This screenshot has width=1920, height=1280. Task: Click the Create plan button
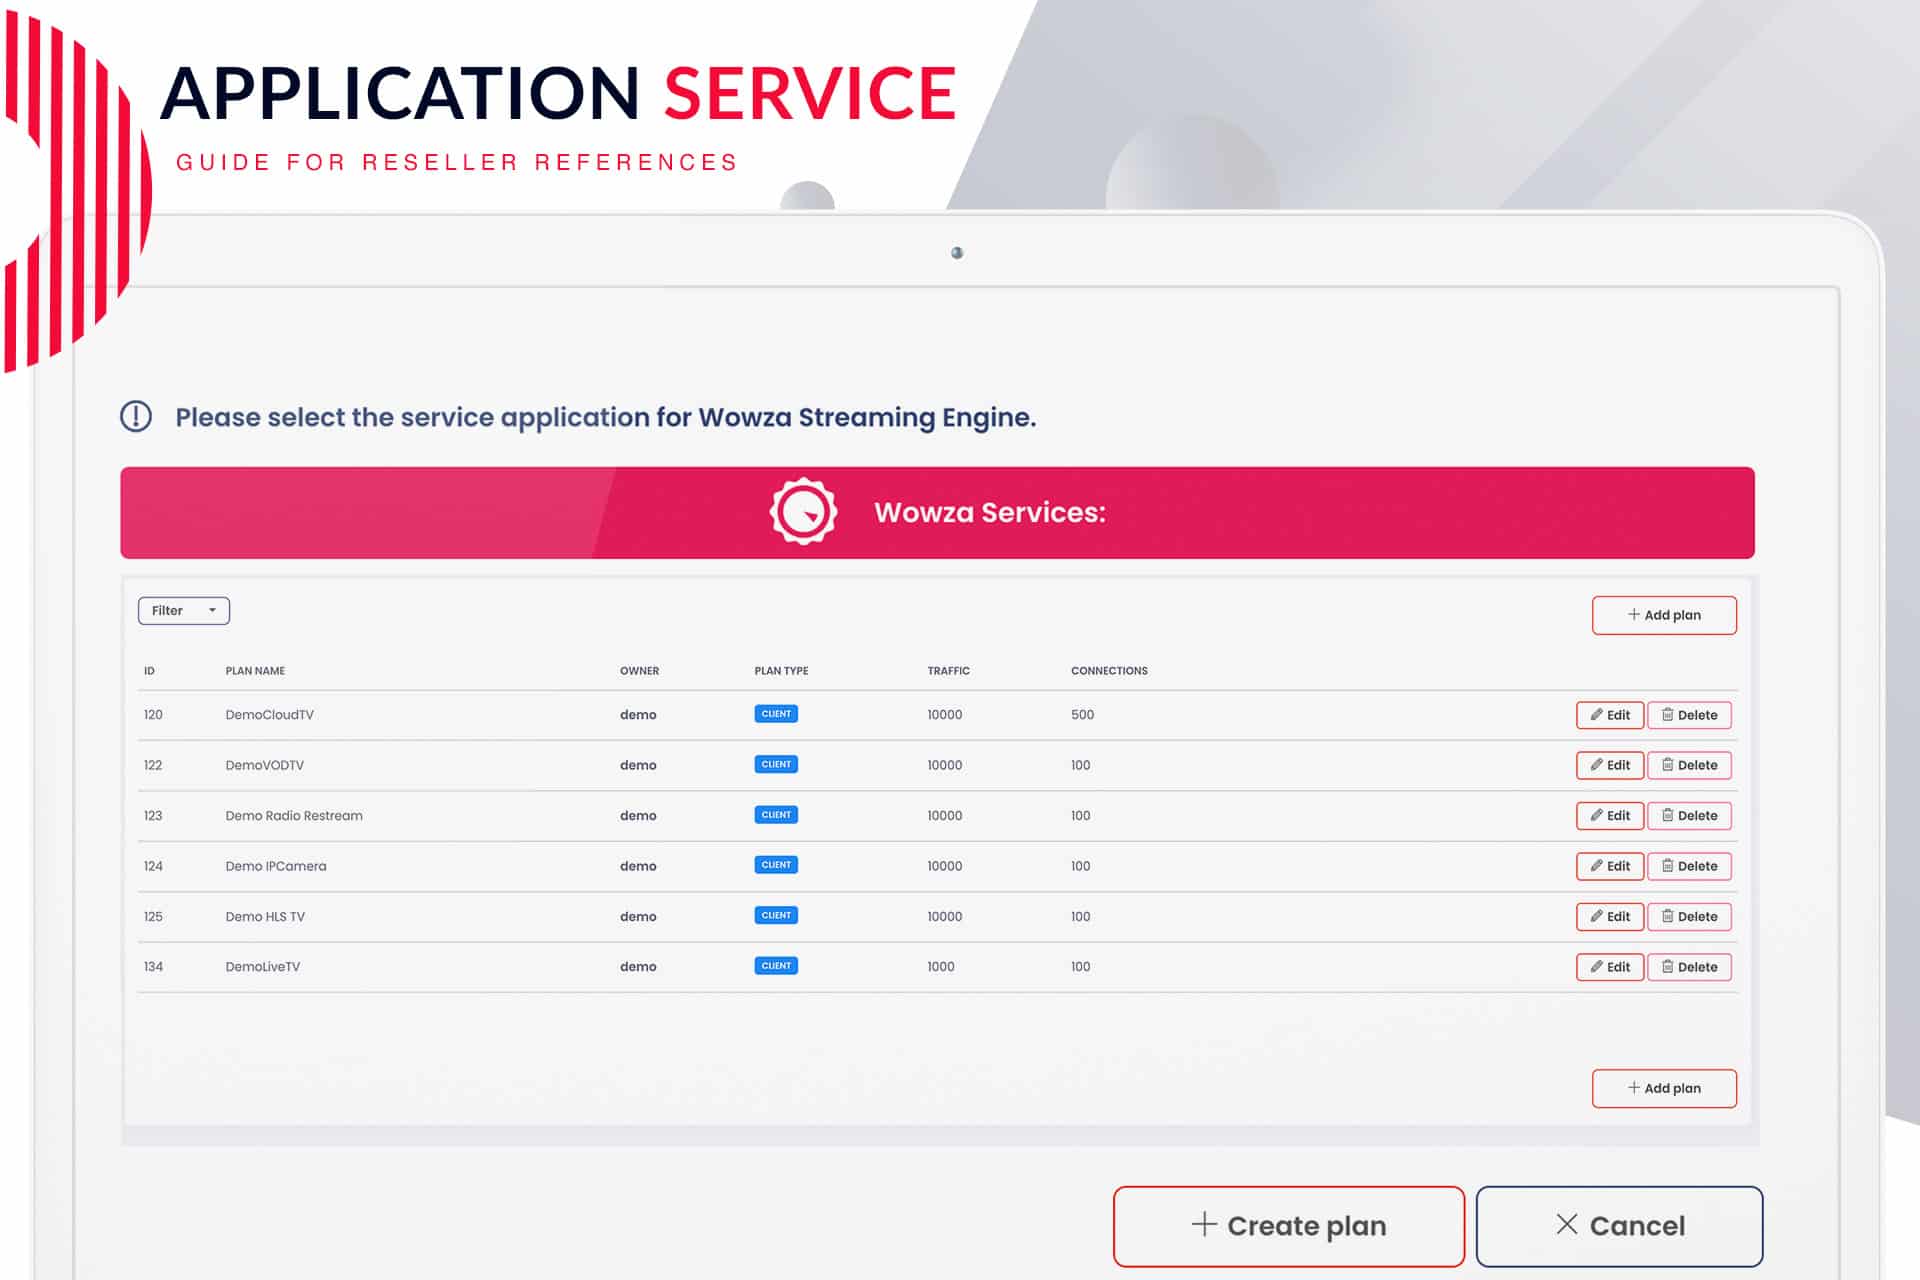click(1289, 1226)
